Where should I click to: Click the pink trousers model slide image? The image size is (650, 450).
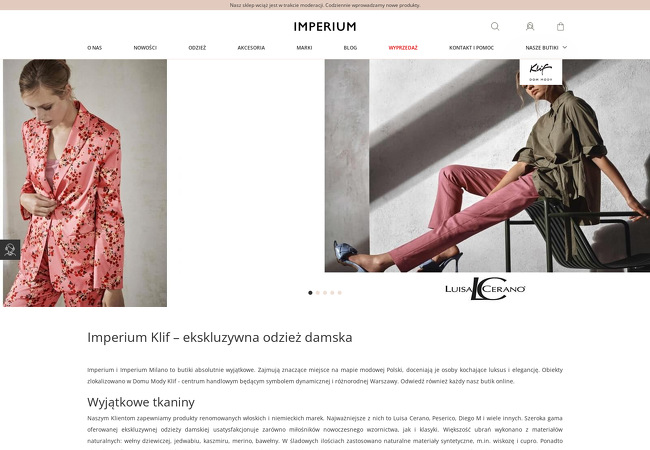(487, 166)
